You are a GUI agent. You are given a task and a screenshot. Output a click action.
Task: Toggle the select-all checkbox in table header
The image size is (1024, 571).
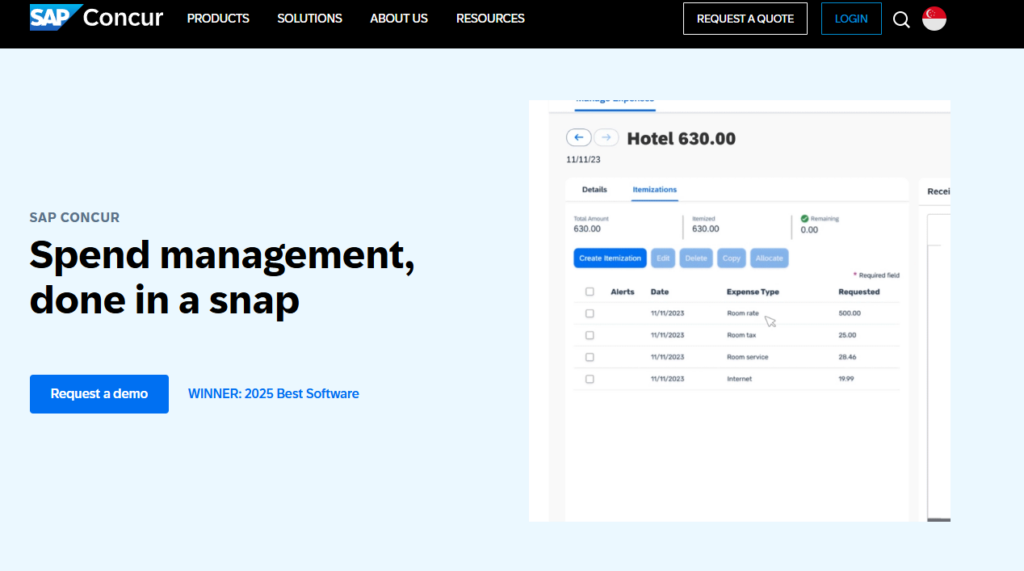click(x=590, y=292)
